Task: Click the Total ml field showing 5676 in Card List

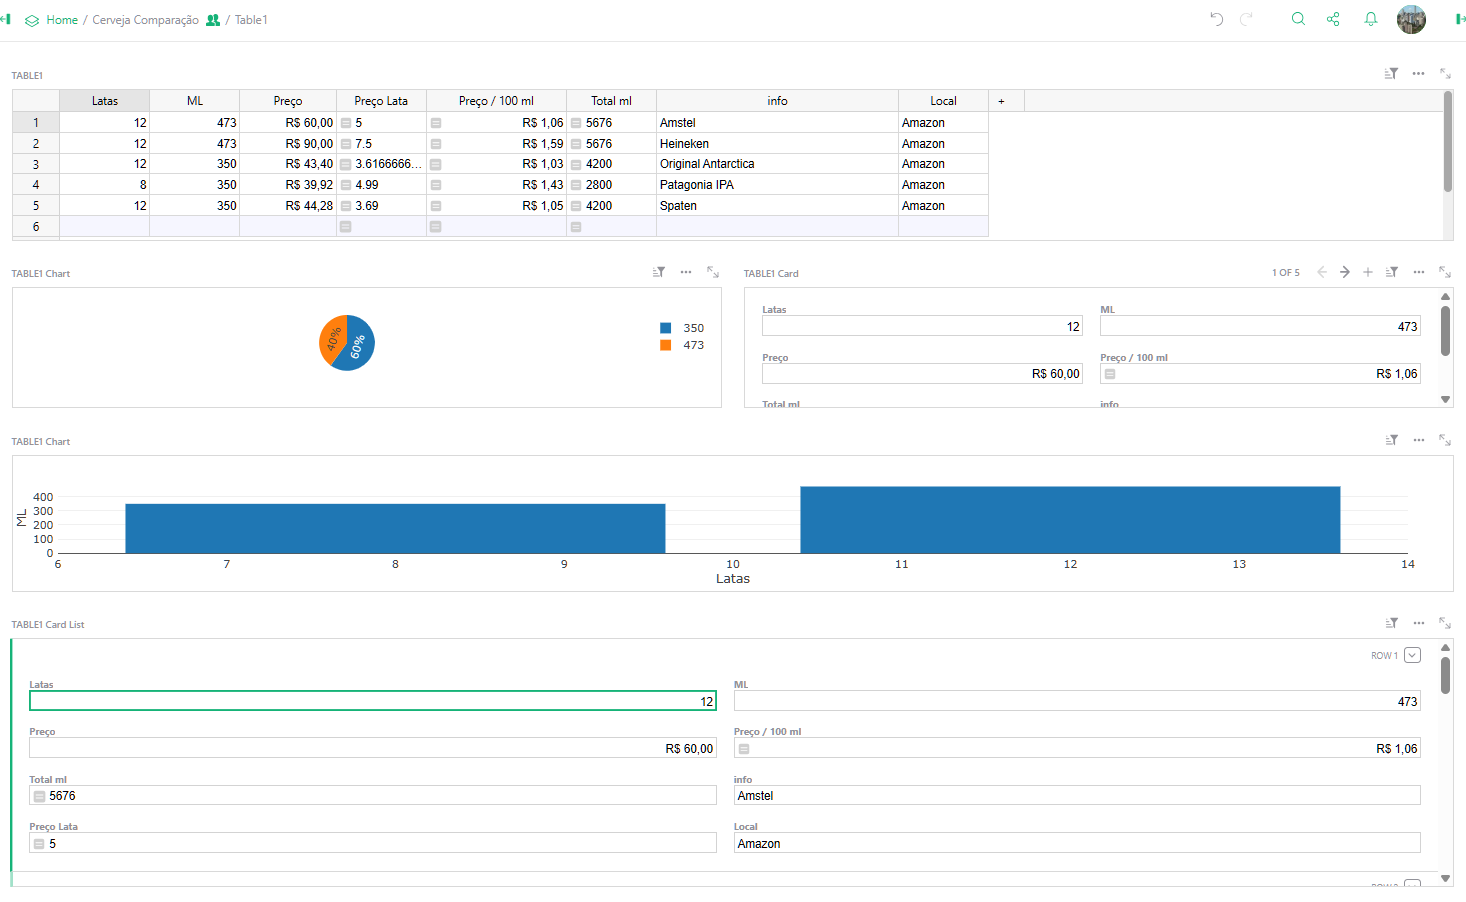Action: click(373, 796)
